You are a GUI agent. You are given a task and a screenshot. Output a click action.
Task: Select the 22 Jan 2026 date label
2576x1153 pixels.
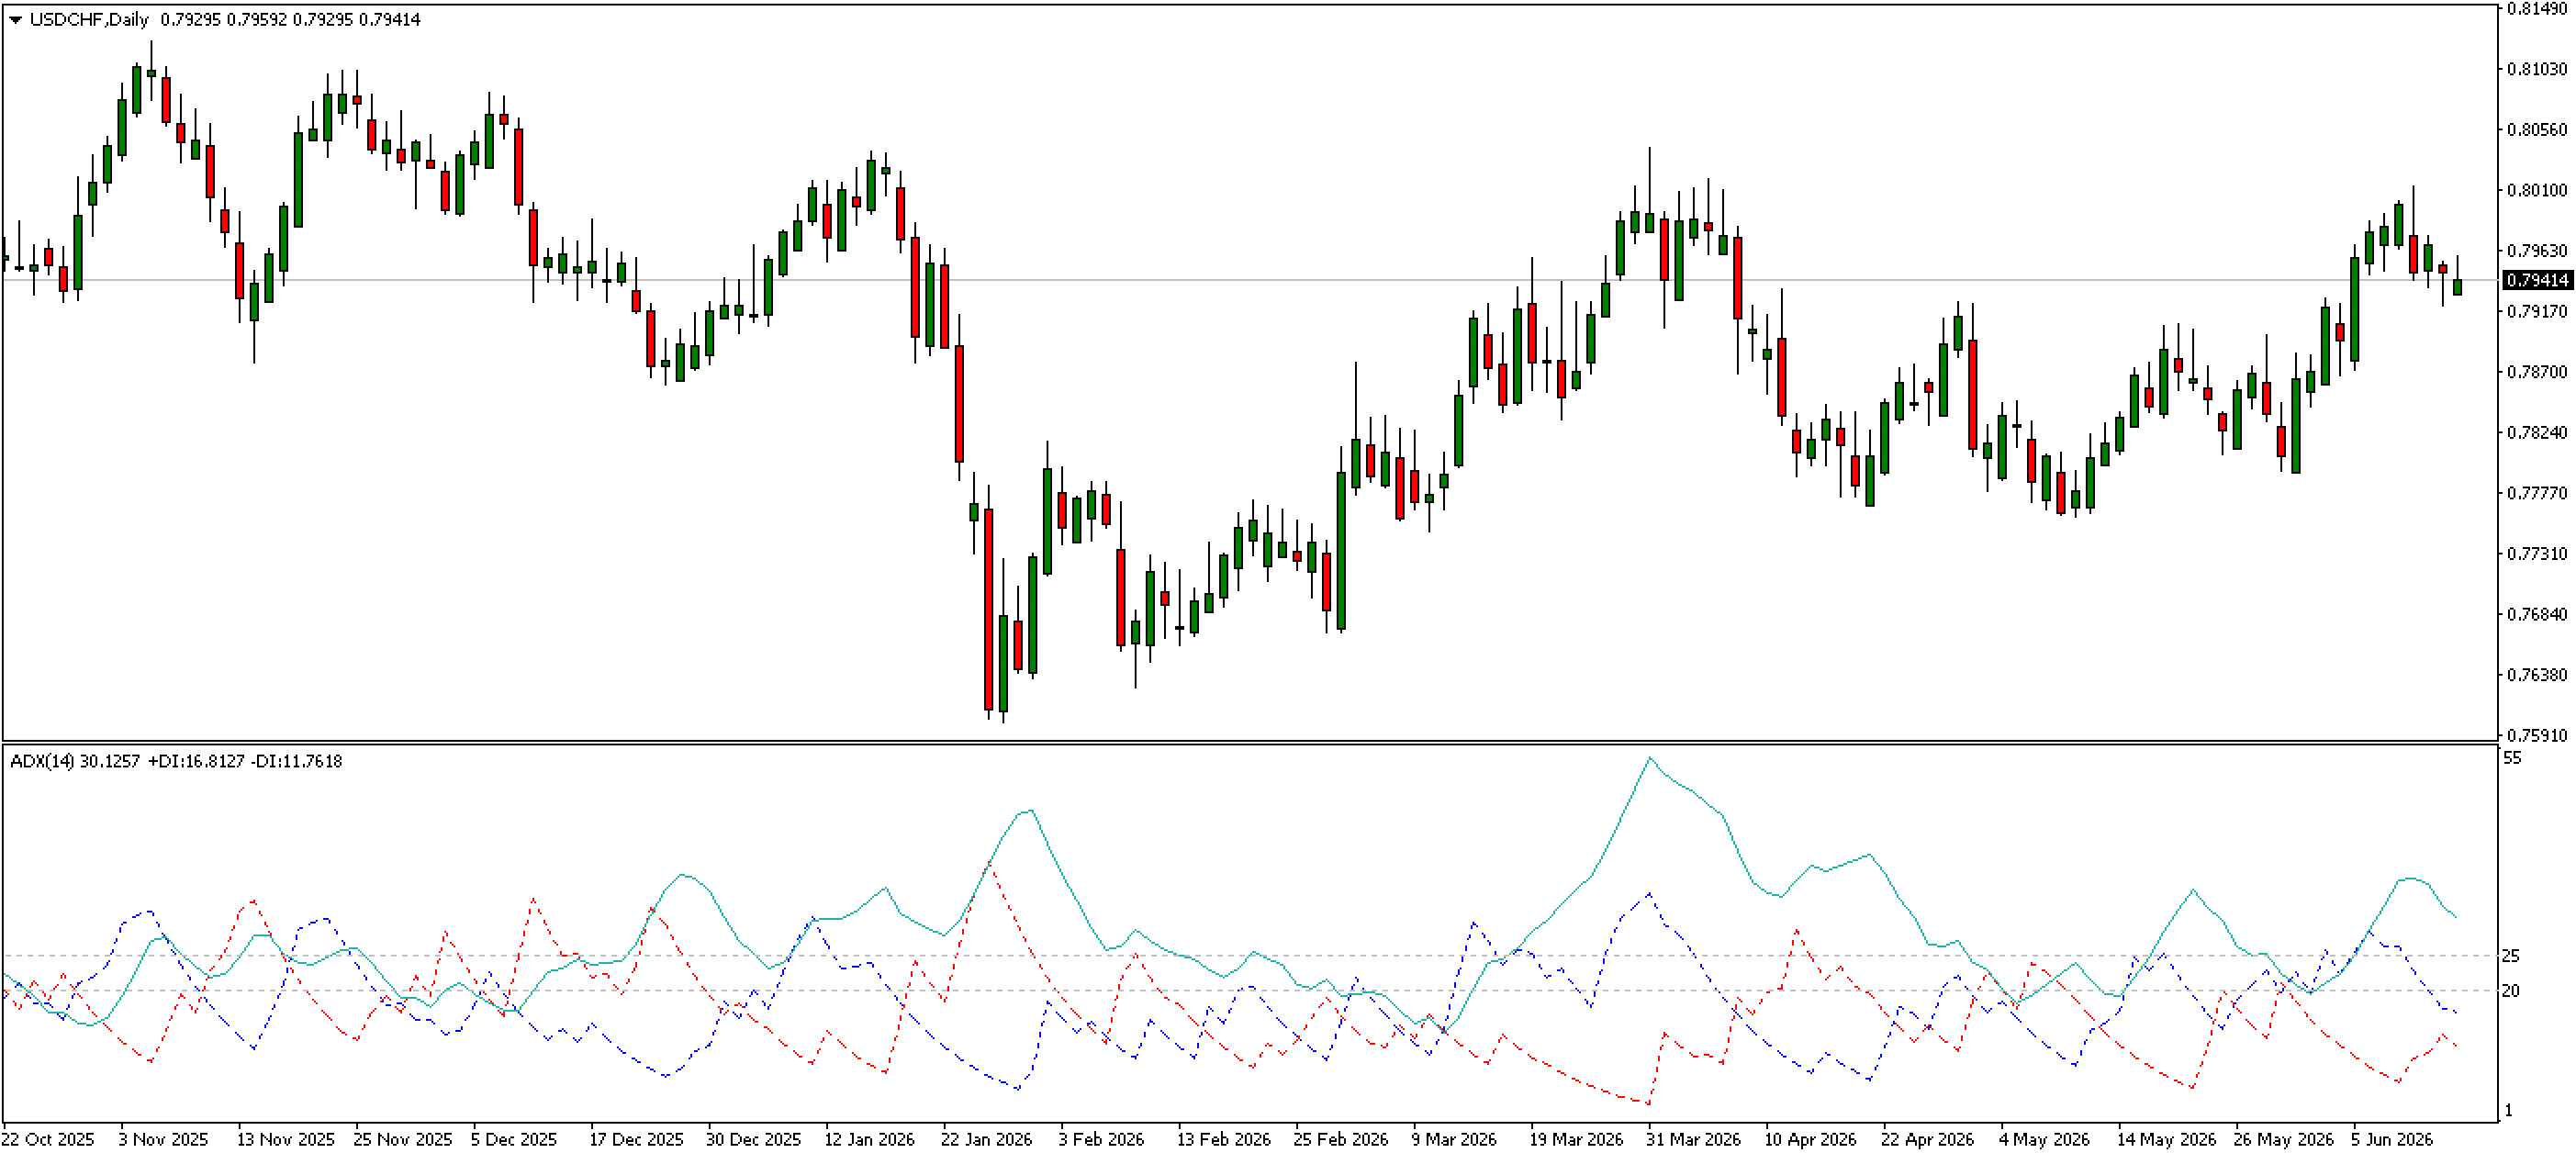click(x=987, y=1140)
